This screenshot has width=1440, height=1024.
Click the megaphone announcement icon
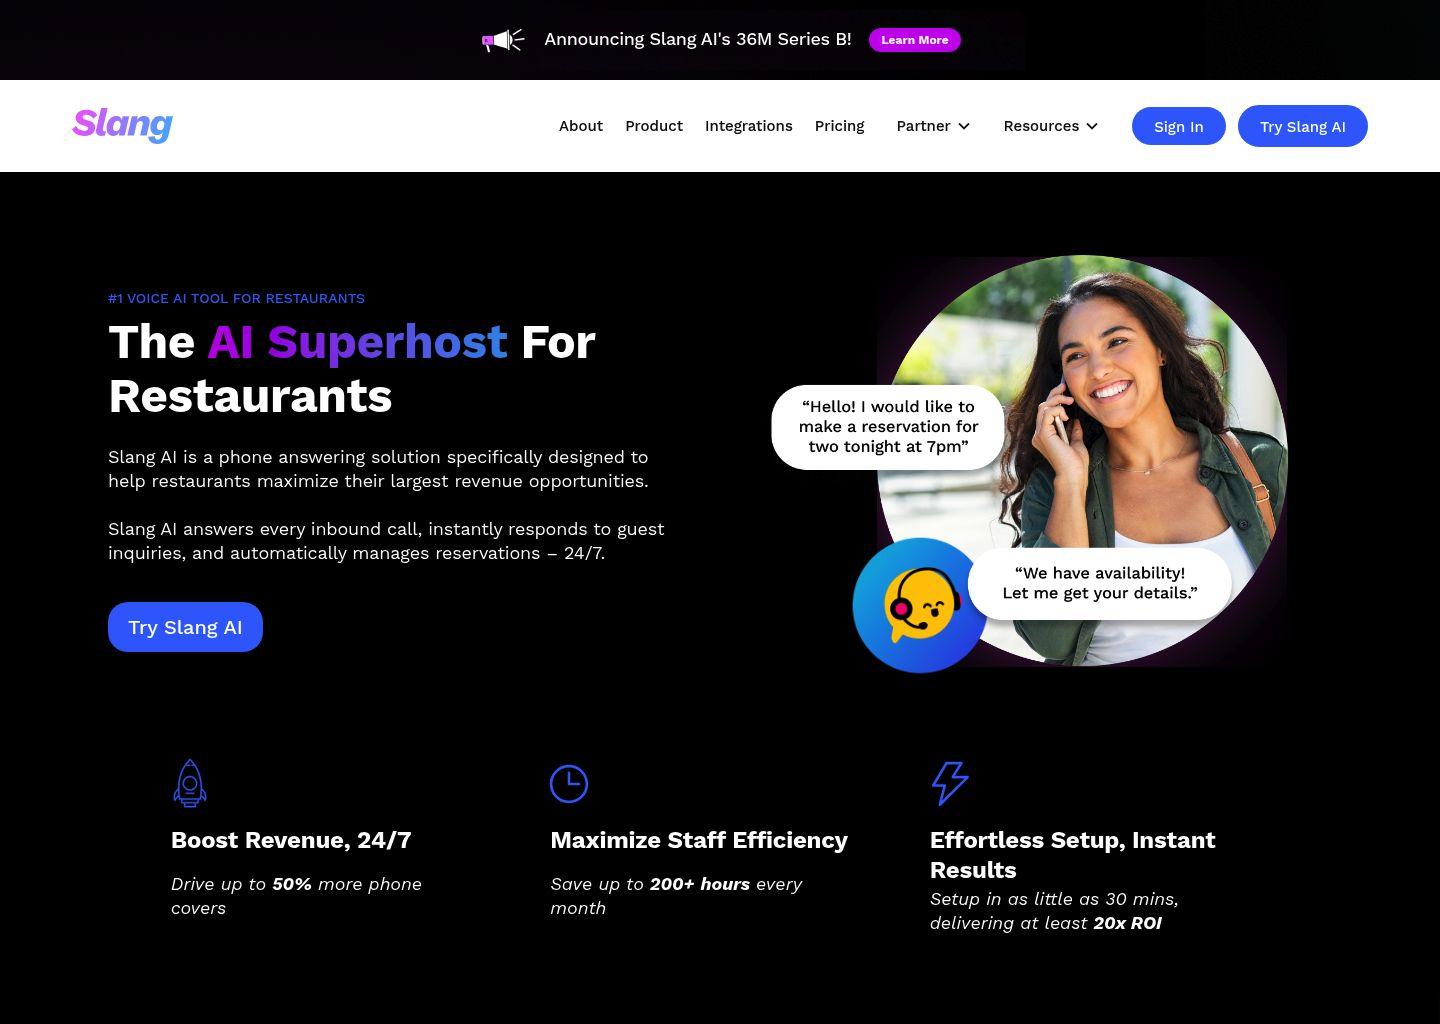[x=503, y=40]
